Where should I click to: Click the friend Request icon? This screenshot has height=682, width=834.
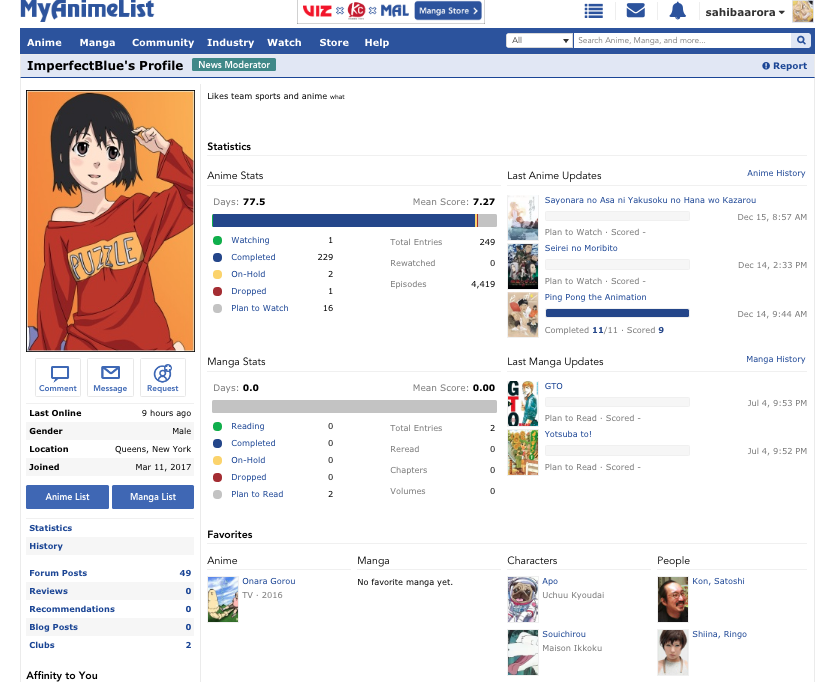[163, 377]
